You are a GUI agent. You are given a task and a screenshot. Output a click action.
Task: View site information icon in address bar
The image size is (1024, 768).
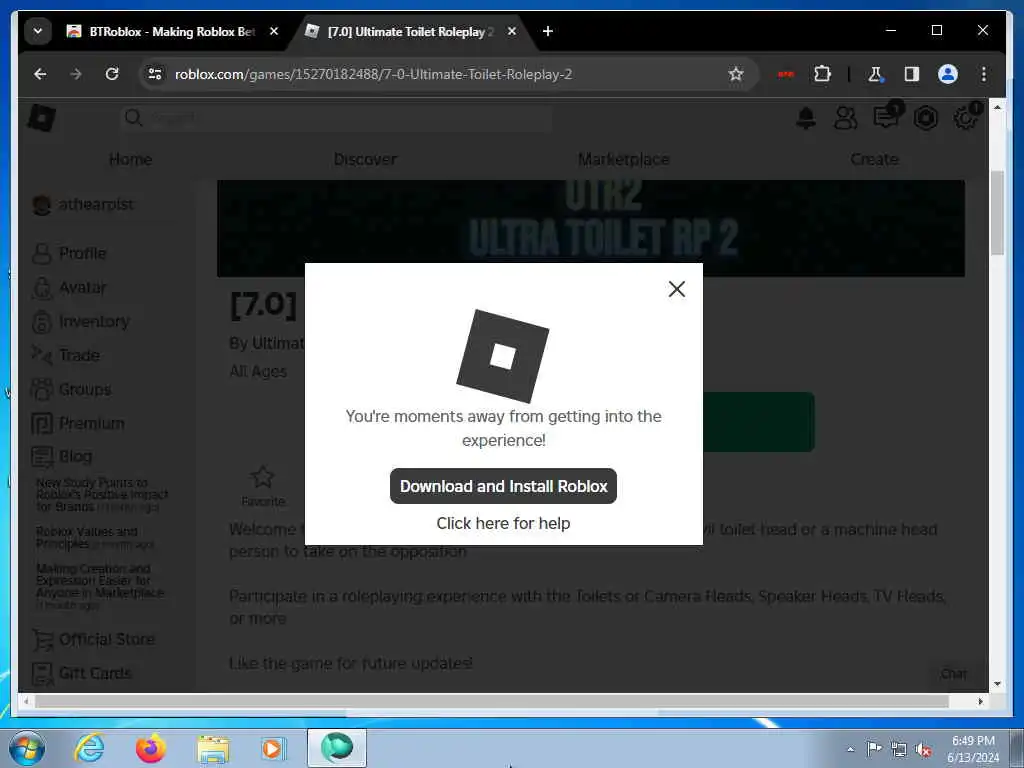pos(155,74)
